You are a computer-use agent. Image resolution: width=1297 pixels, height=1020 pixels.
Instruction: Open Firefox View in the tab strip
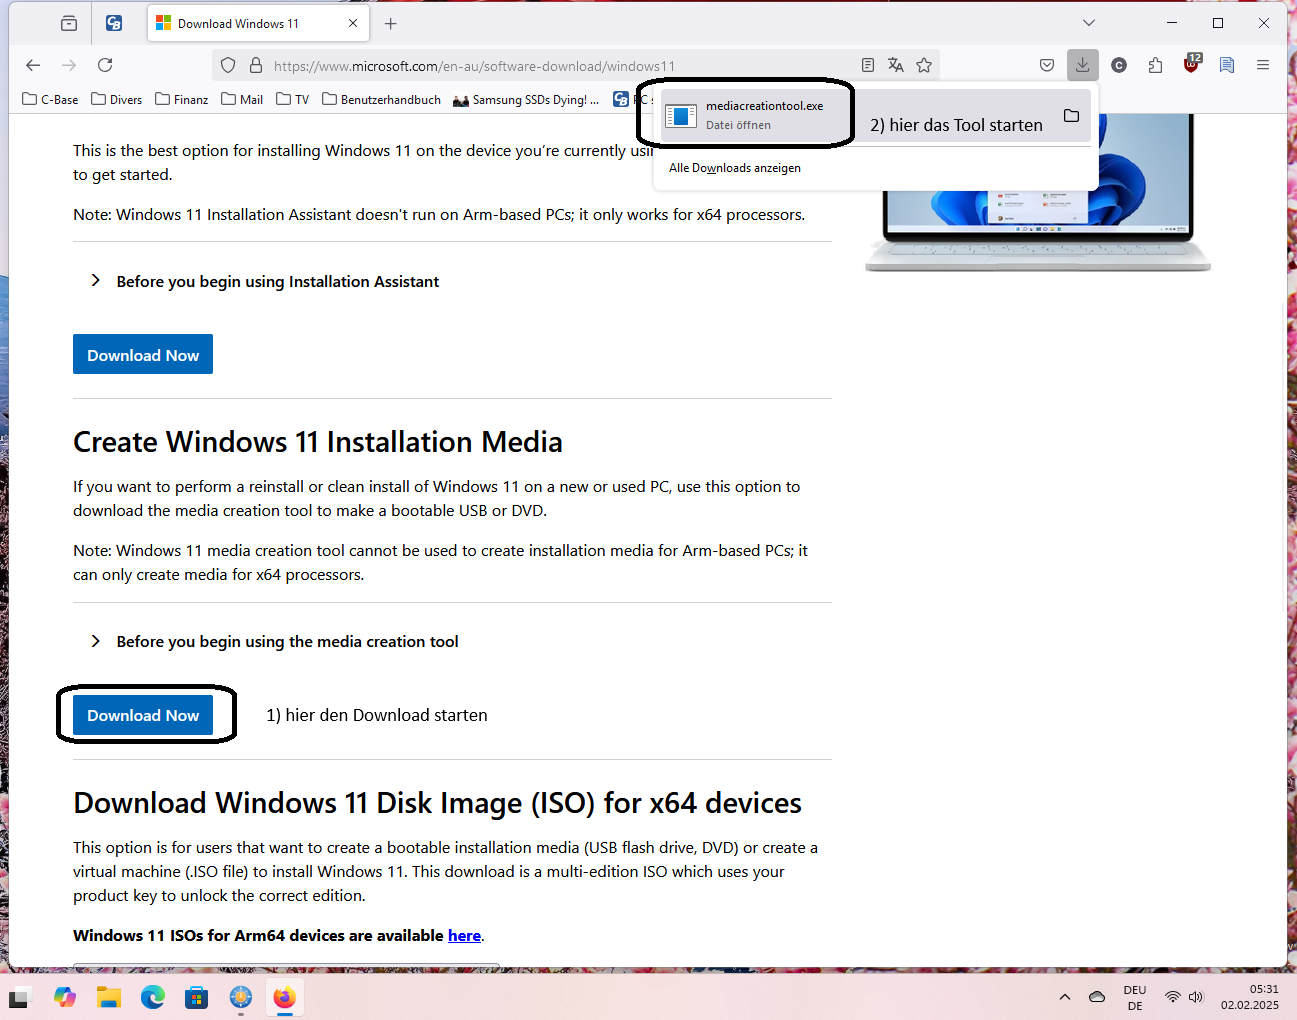[x=69, y=23]
